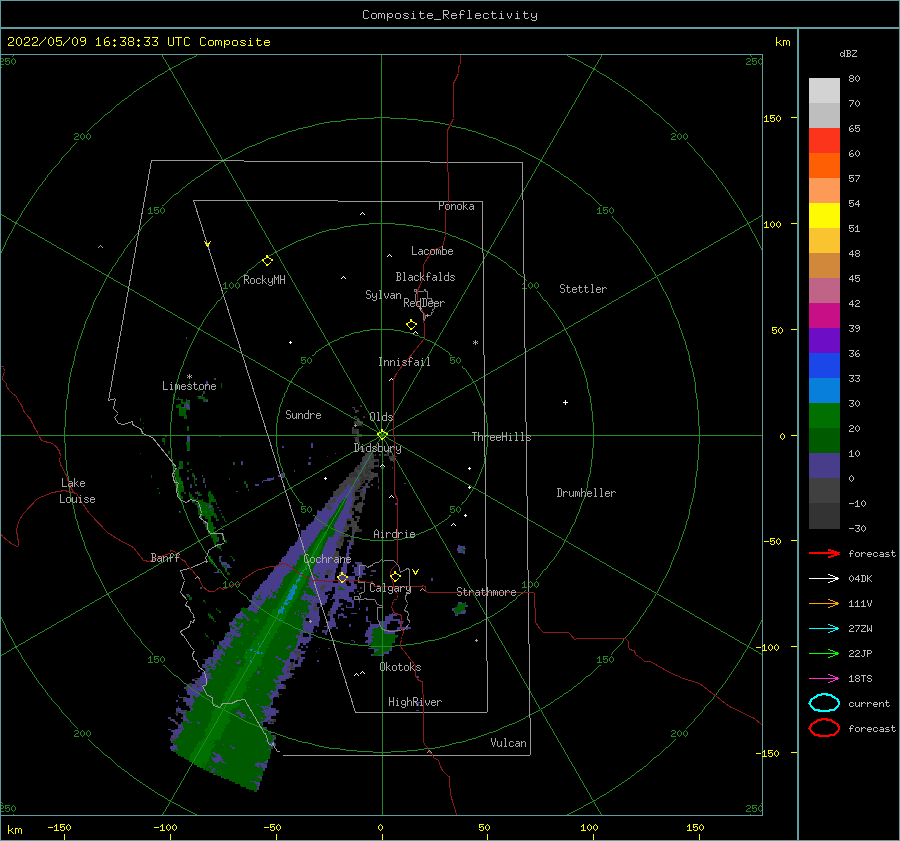Click the 'Lacombe' city label
Image resolution: width=900 pixels, height=841 pixels.
click(432, 251)
